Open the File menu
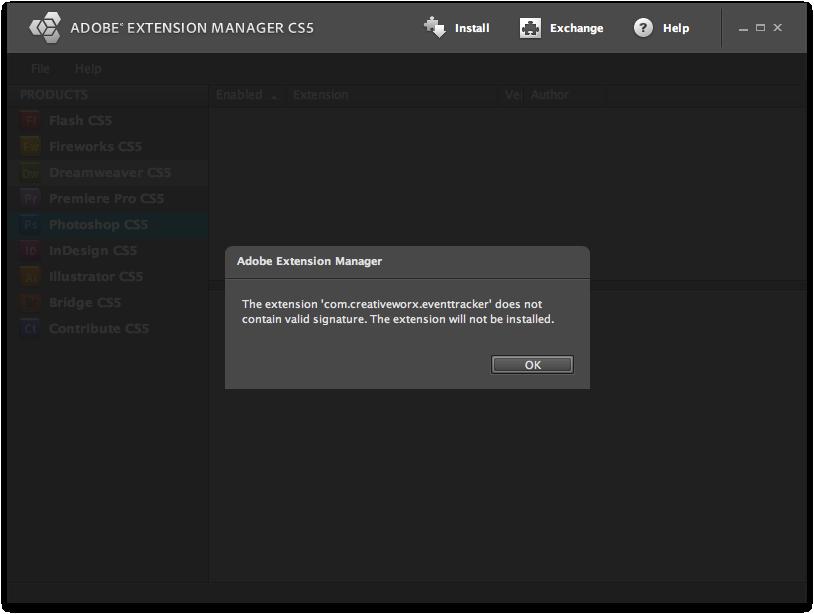The height and width of the screenshot is (614, 814). [x=38, y=69]
